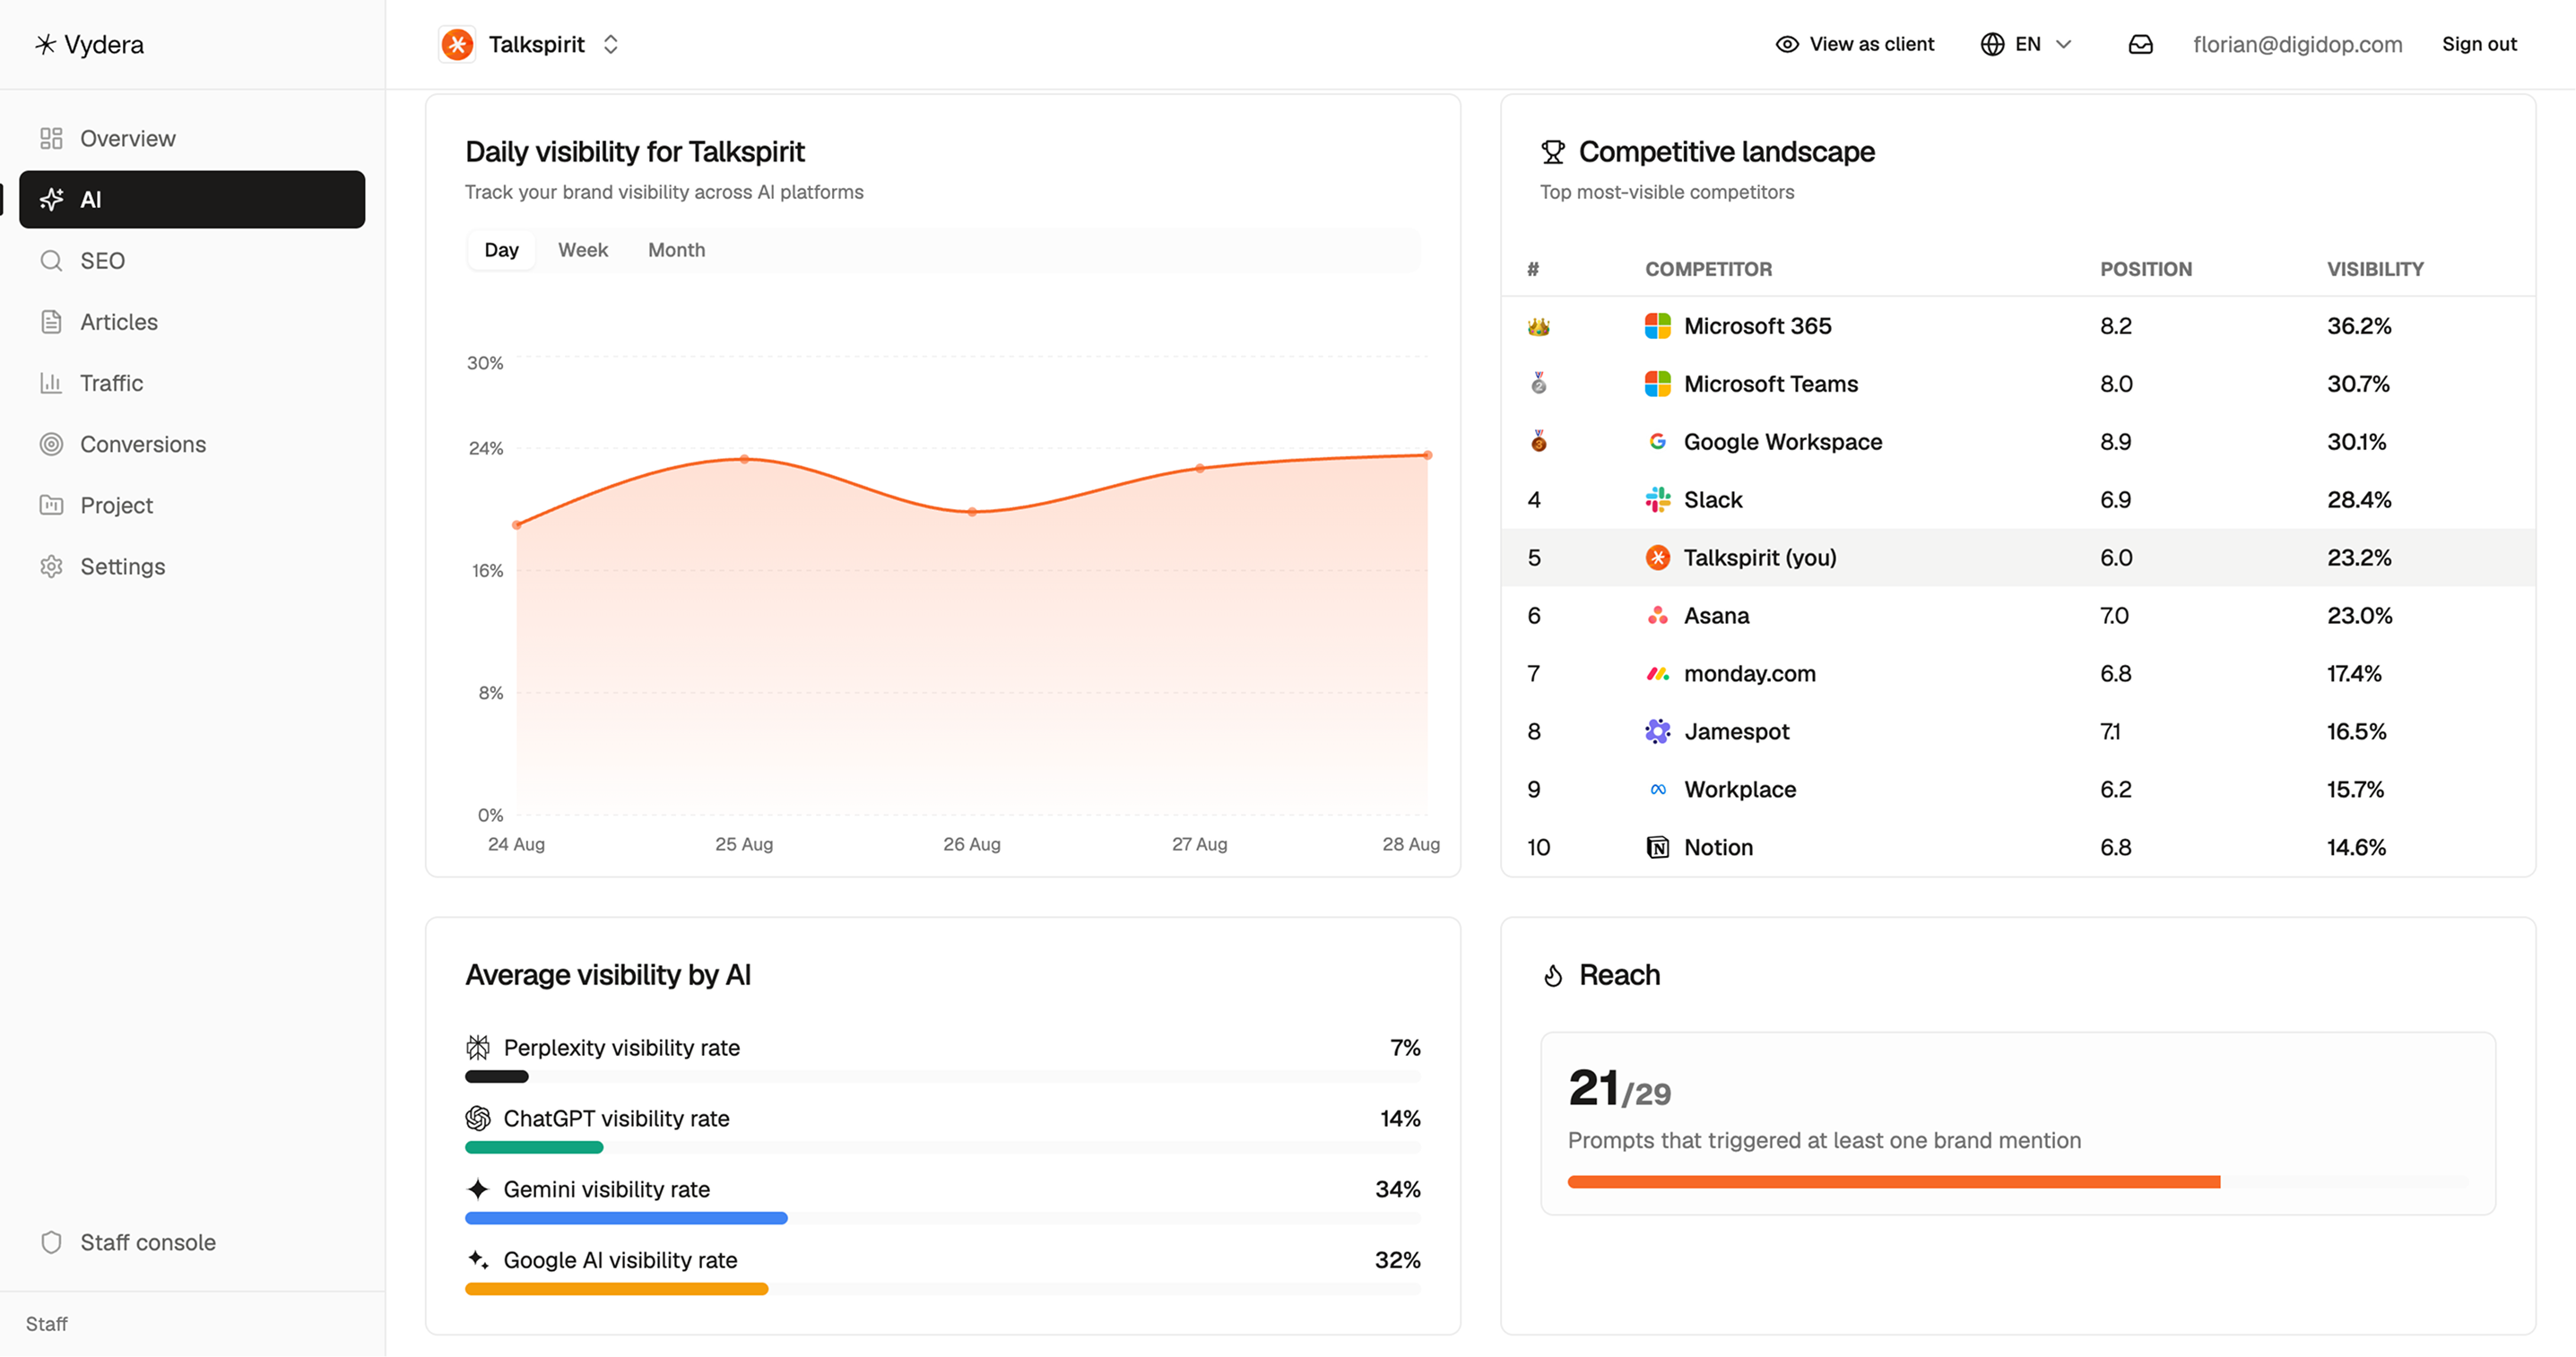
Task: Click the yellow Google AI visibility bar
Action: coord(616,1289)
